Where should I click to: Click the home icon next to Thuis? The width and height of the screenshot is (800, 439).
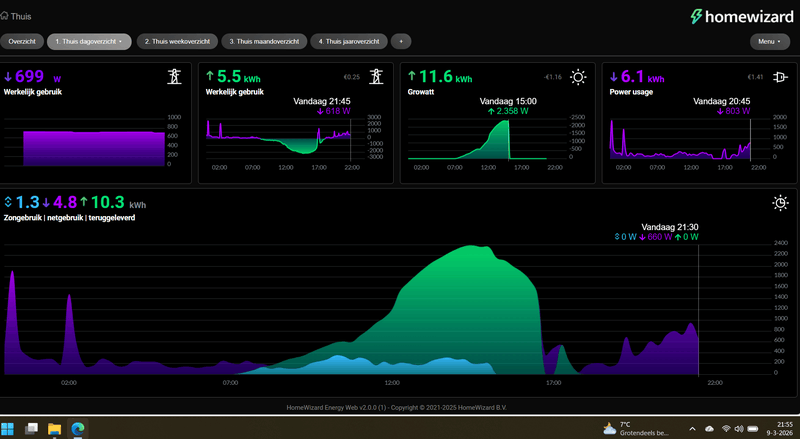5,16
